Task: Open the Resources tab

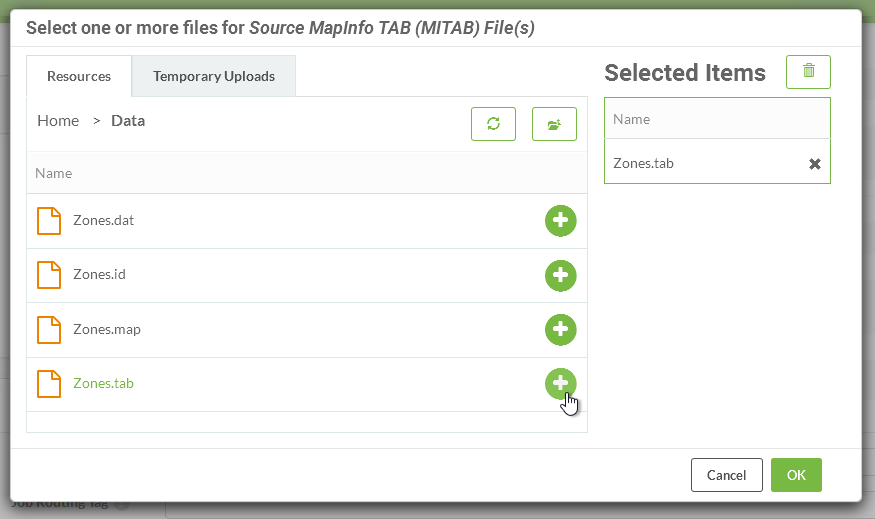Action: pos(79,76)
